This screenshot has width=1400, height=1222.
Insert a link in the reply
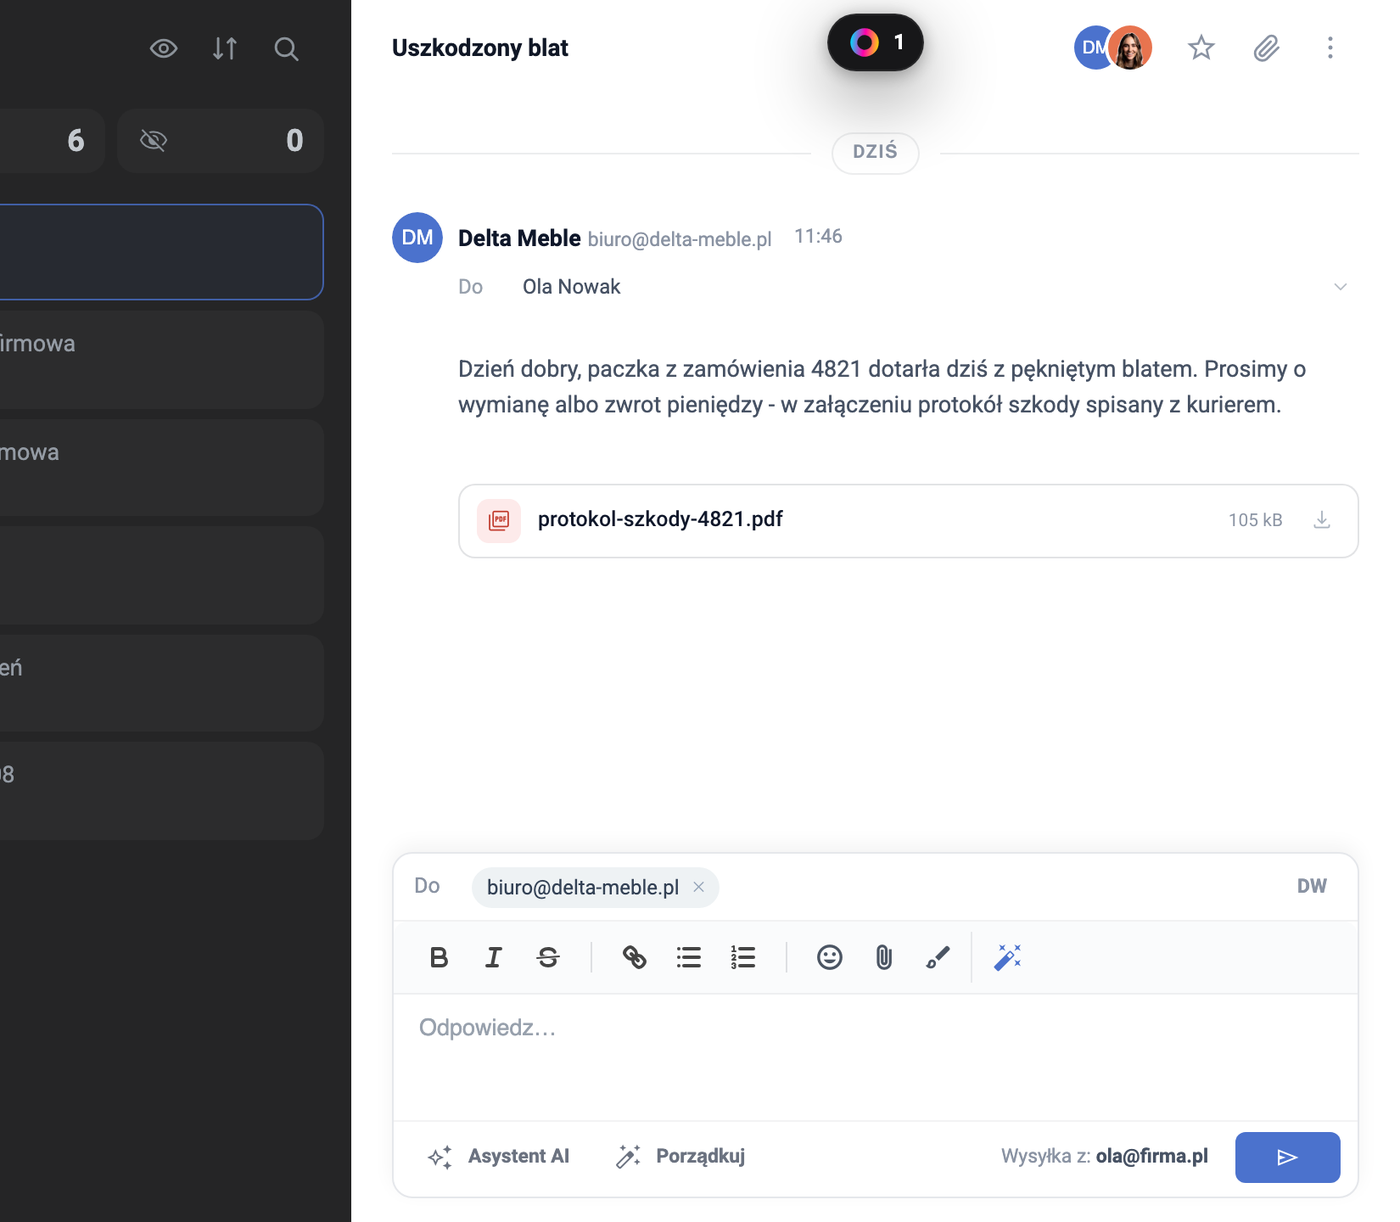click(634, 957)
